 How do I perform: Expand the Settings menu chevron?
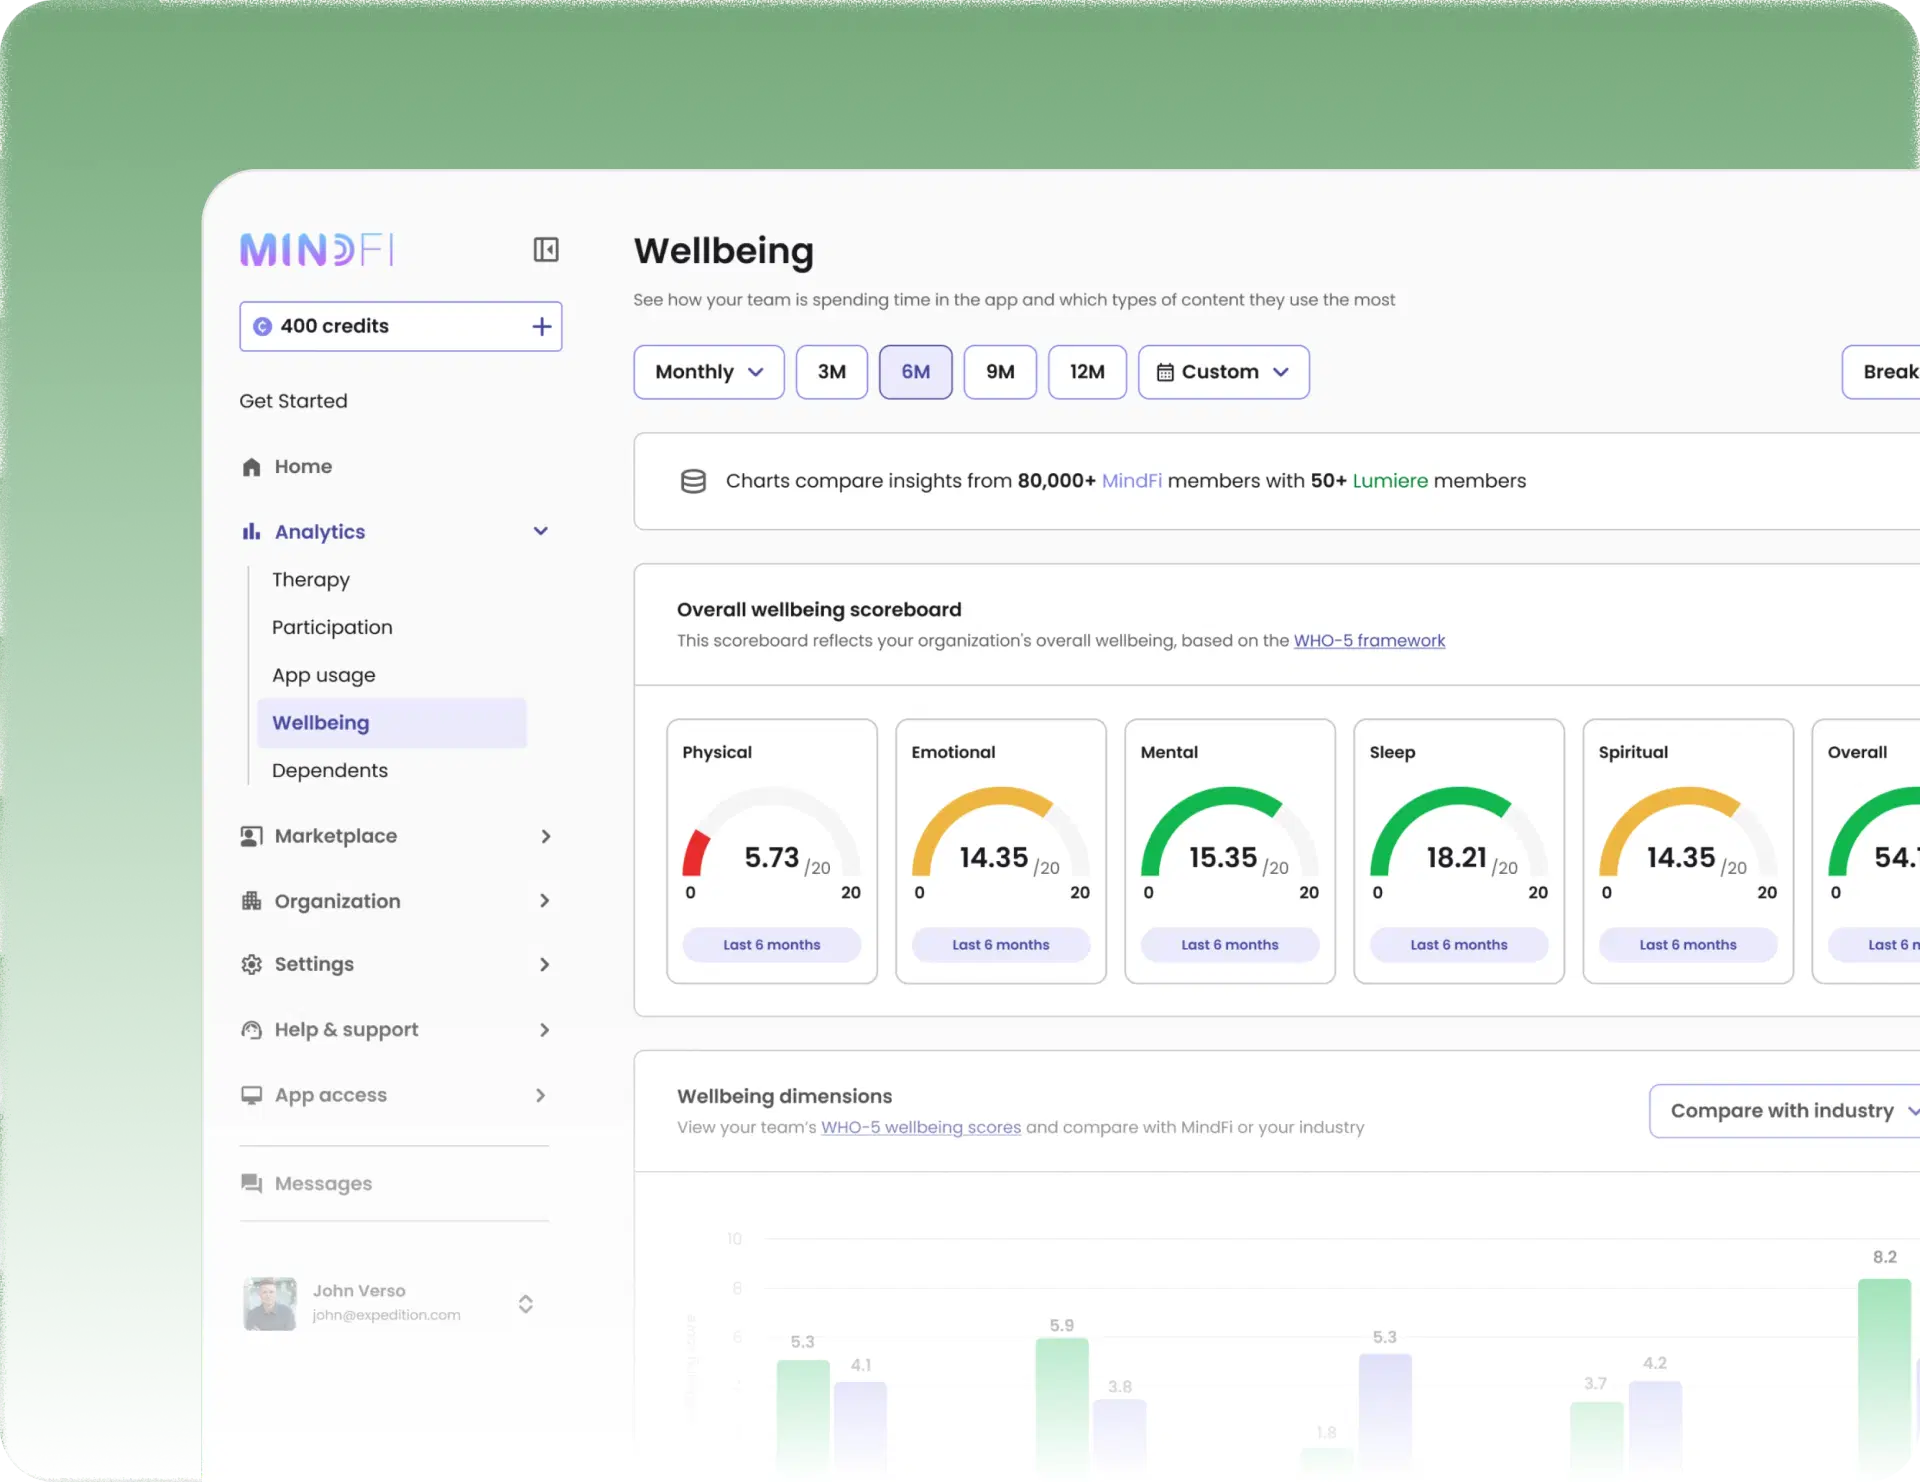click(x=545, y=964)
